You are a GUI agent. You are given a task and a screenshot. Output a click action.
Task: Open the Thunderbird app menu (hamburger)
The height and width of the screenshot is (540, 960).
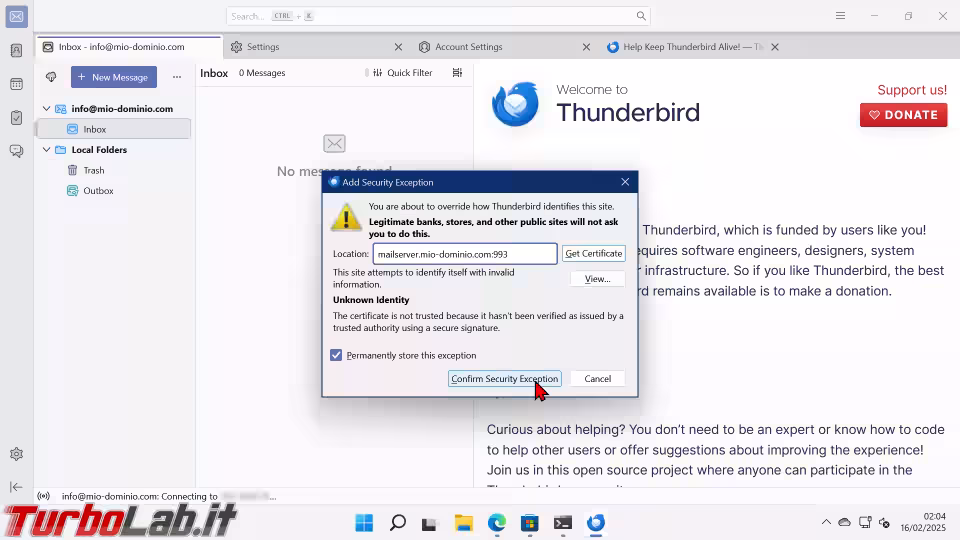841,16
